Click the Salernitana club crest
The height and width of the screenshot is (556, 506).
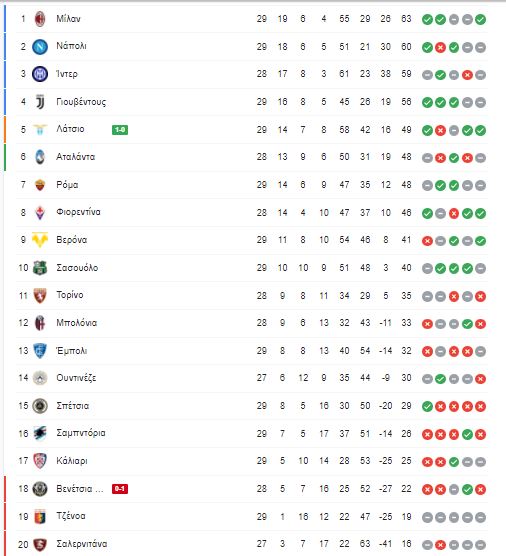point(40,544)
